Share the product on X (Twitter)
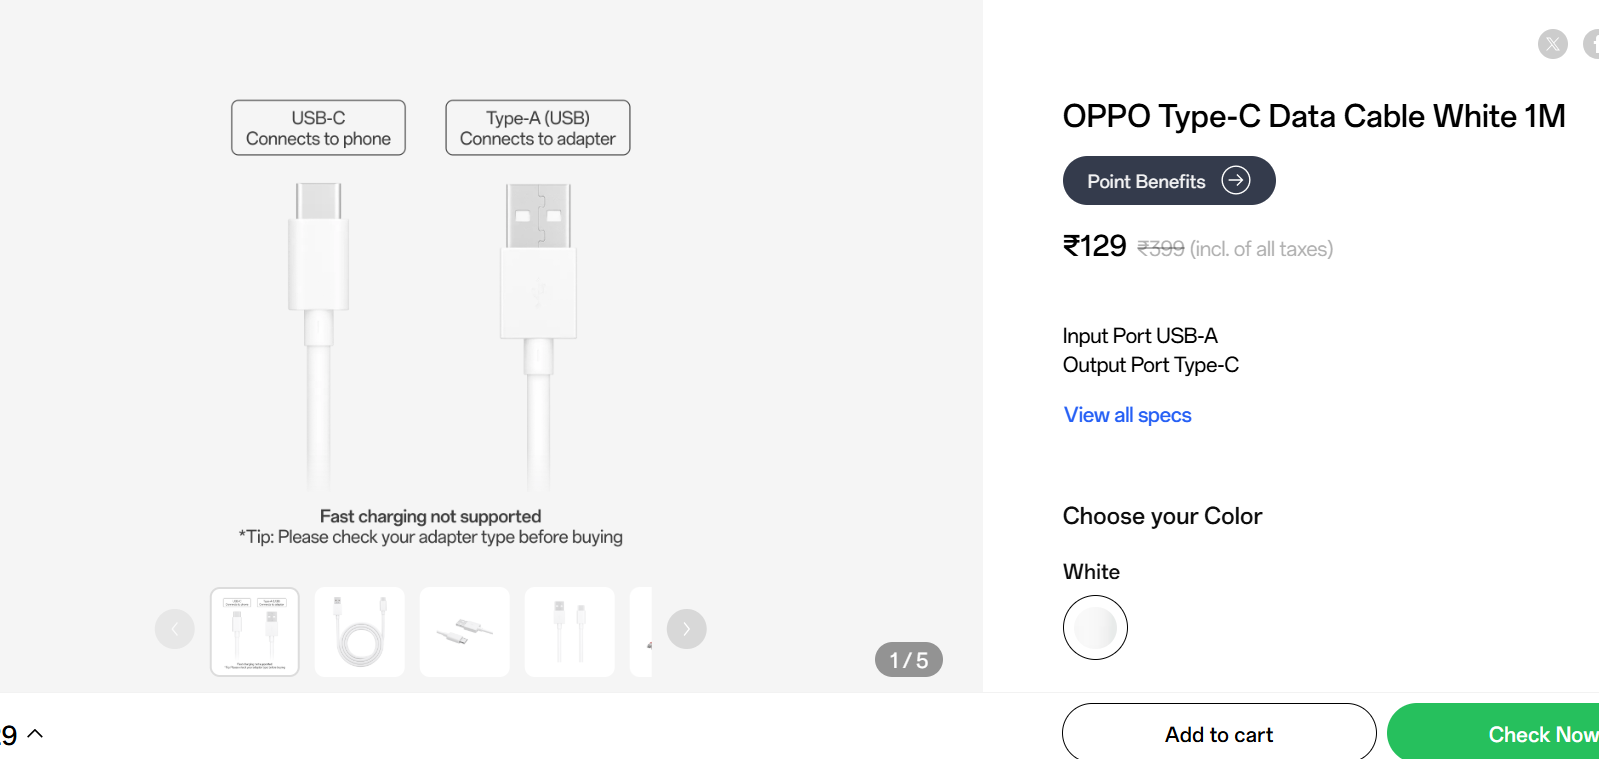 pyautogui.click(x=1552, y=44)
